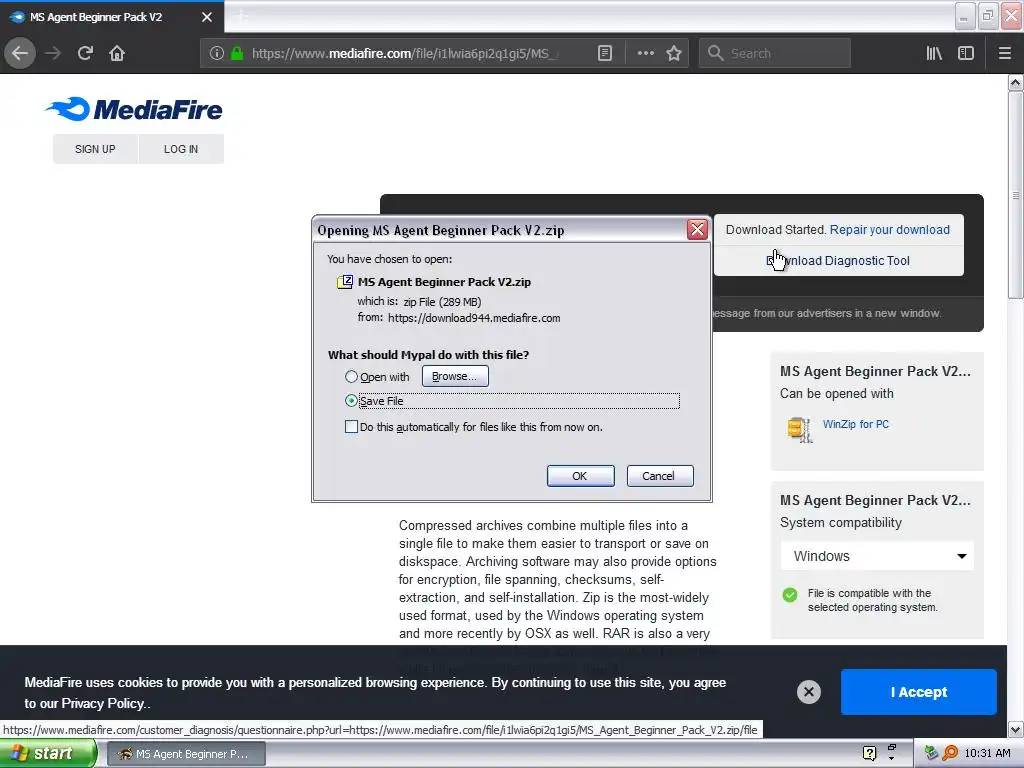The height and width of the screenshot is (768, 1024).
Task: Click the URL address bar
Action: [405, 53]
